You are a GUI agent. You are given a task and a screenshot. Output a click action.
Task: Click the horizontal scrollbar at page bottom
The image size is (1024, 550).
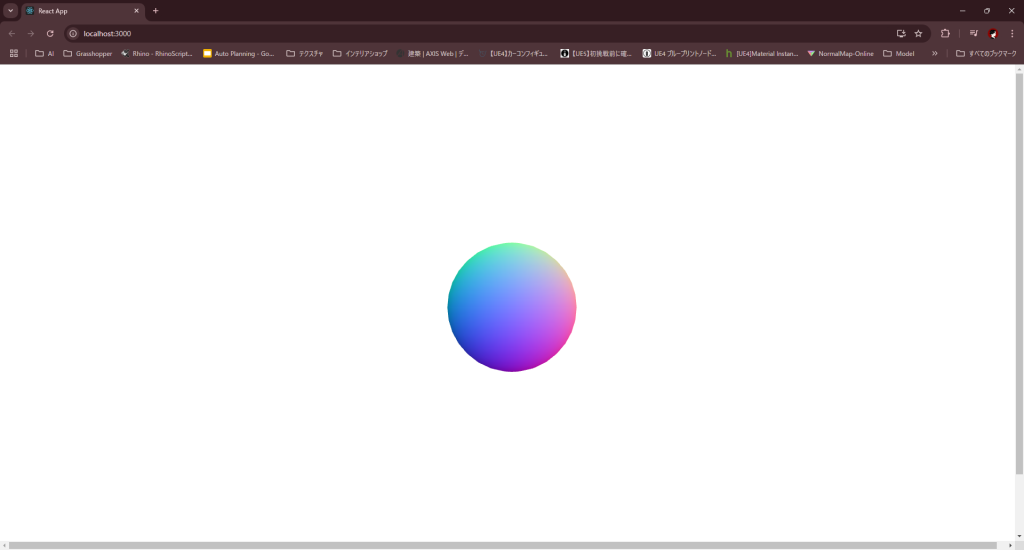[500, 545]
